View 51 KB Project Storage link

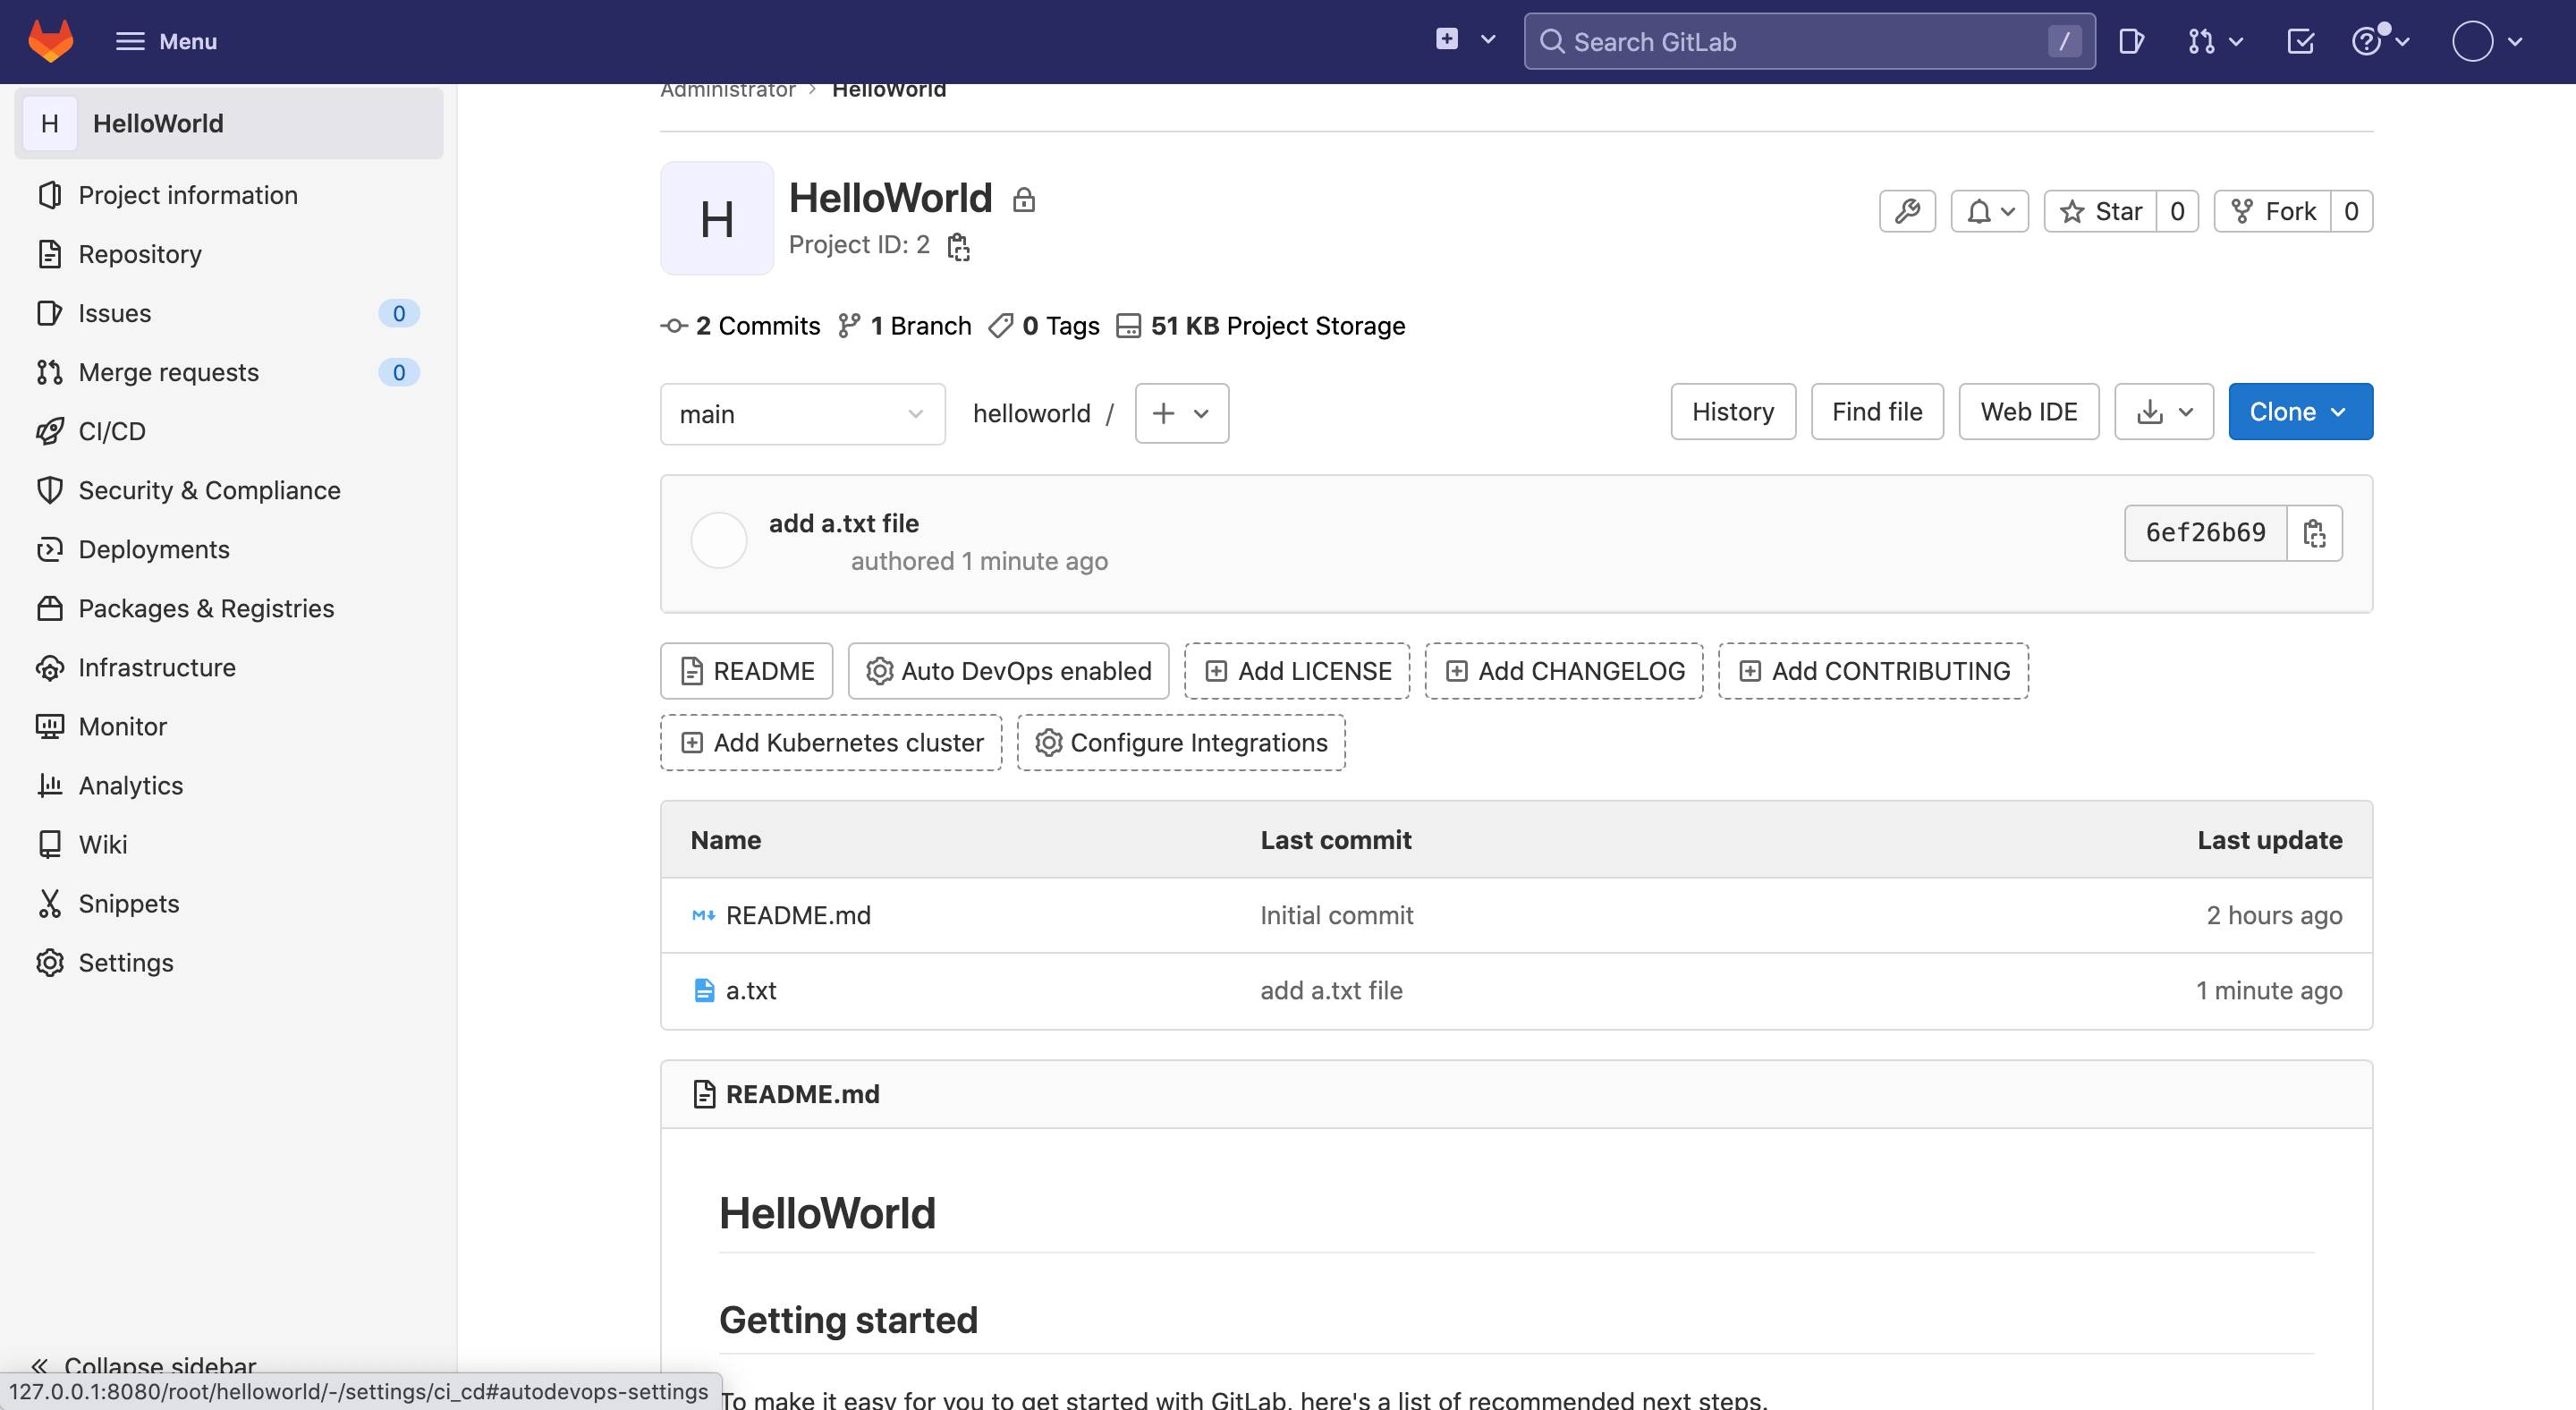(x=1260, y=326)
